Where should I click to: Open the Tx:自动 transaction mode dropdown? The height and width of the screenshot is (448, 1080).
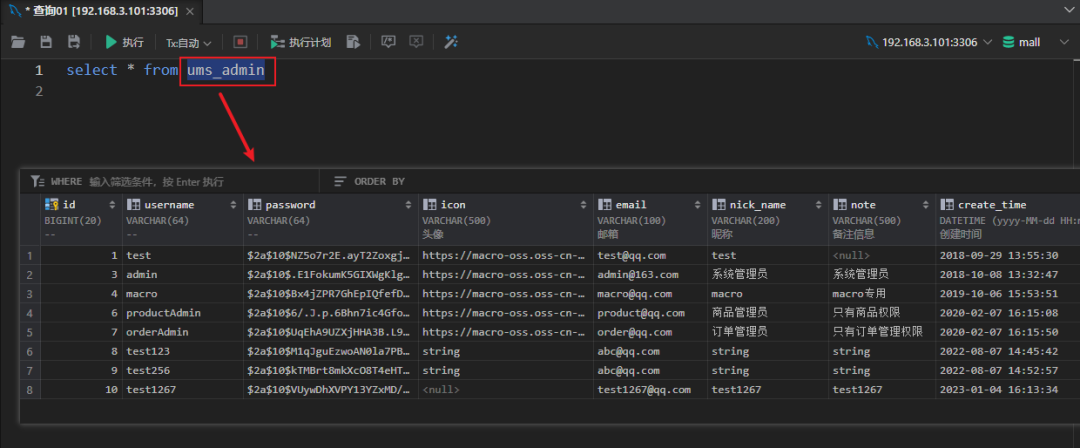(189, 42)
